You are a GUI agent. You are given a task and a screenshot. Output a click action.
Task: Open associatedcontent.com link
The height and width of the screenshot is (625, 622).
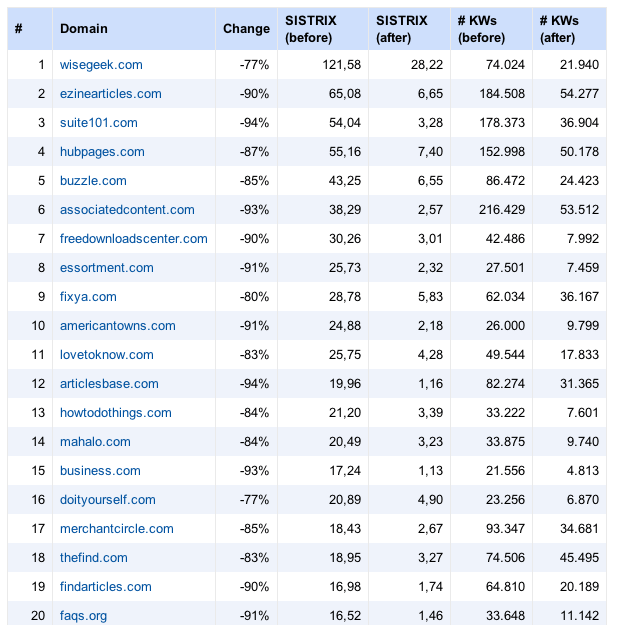[x=127, y=210]
